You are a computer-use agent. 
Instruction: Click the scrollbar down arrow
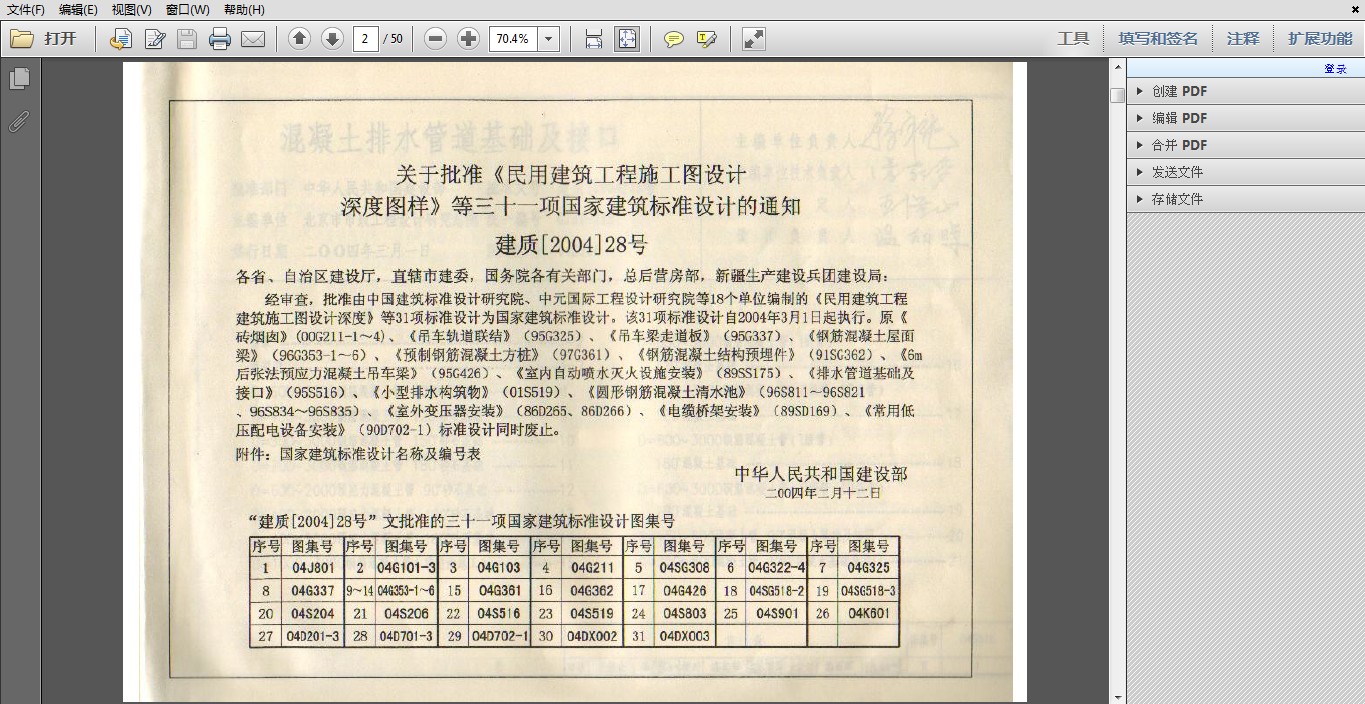pos(1117,696)
